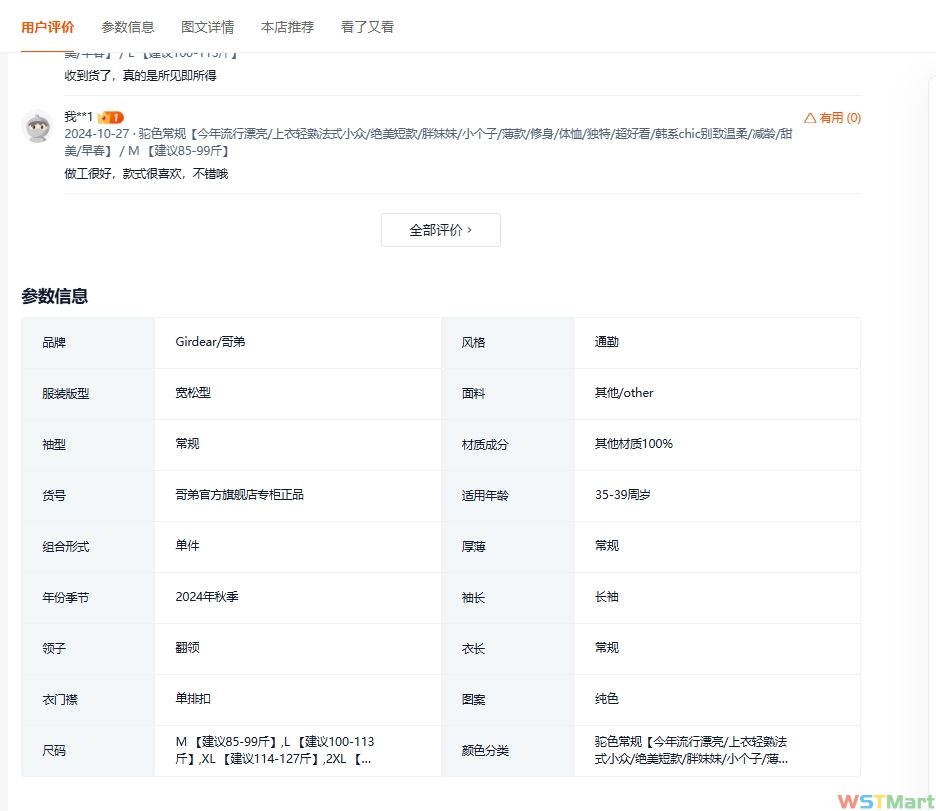Open the 看了又看 tab

point(367,27)
